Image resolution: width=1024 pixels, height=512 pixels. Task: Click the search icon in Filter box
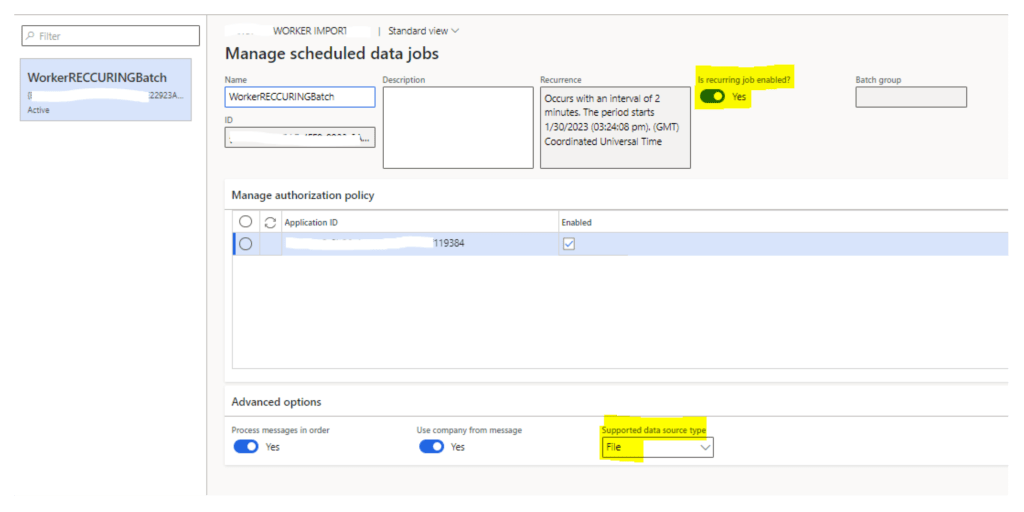31,36
